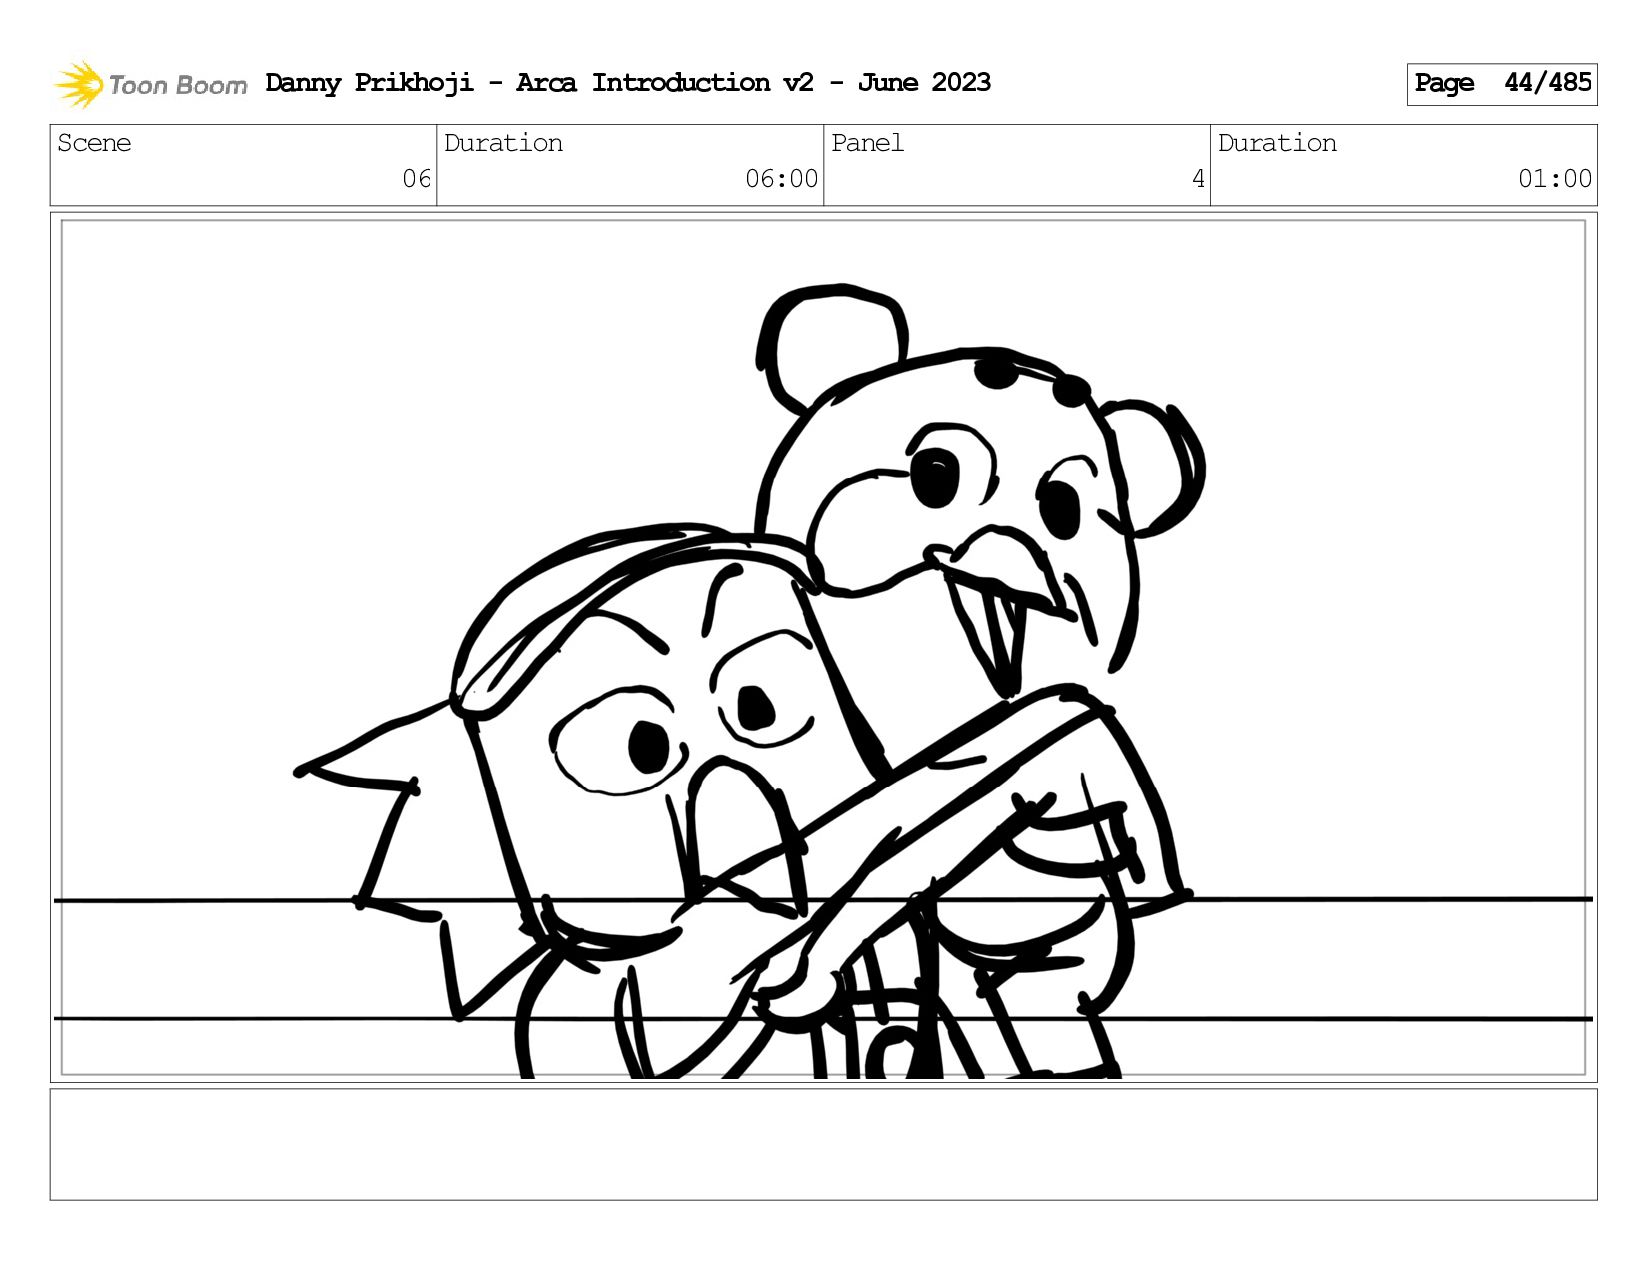
Task: Click the 'Page 44/485' indicator
Action: pyautogui.click(x=1501, y=84)
